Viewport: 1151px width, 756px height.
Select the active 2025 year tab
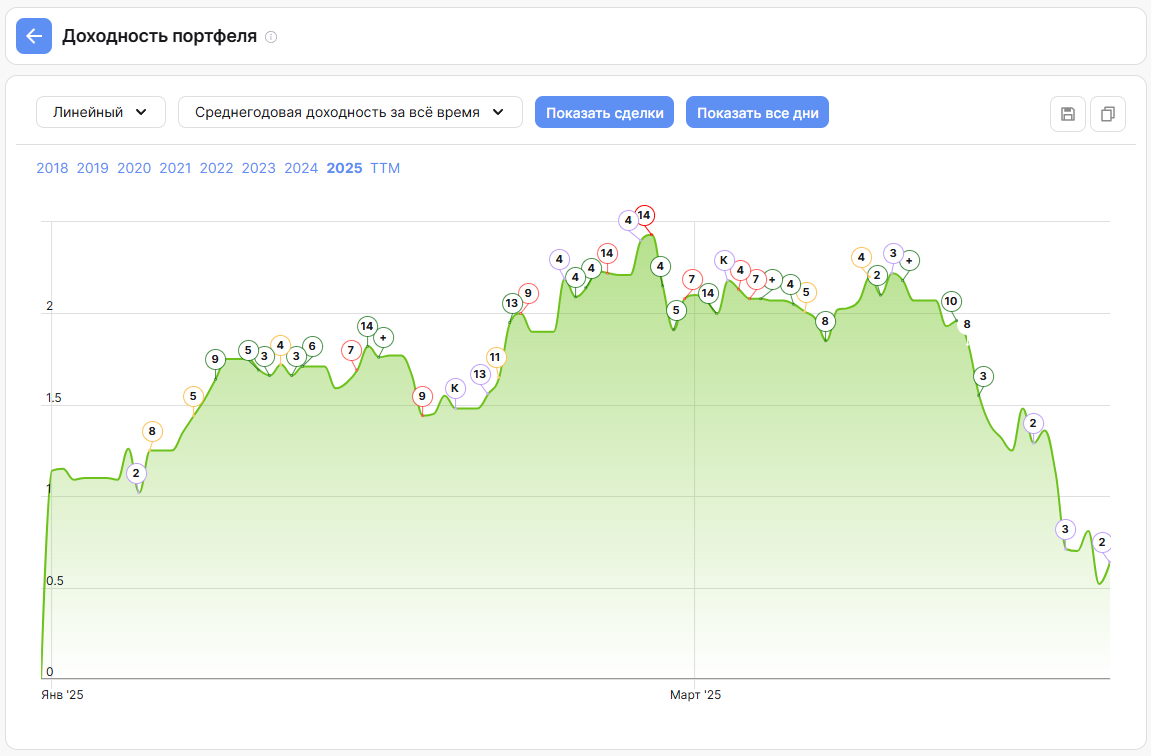pyautogui.click(x=344, y=168)
